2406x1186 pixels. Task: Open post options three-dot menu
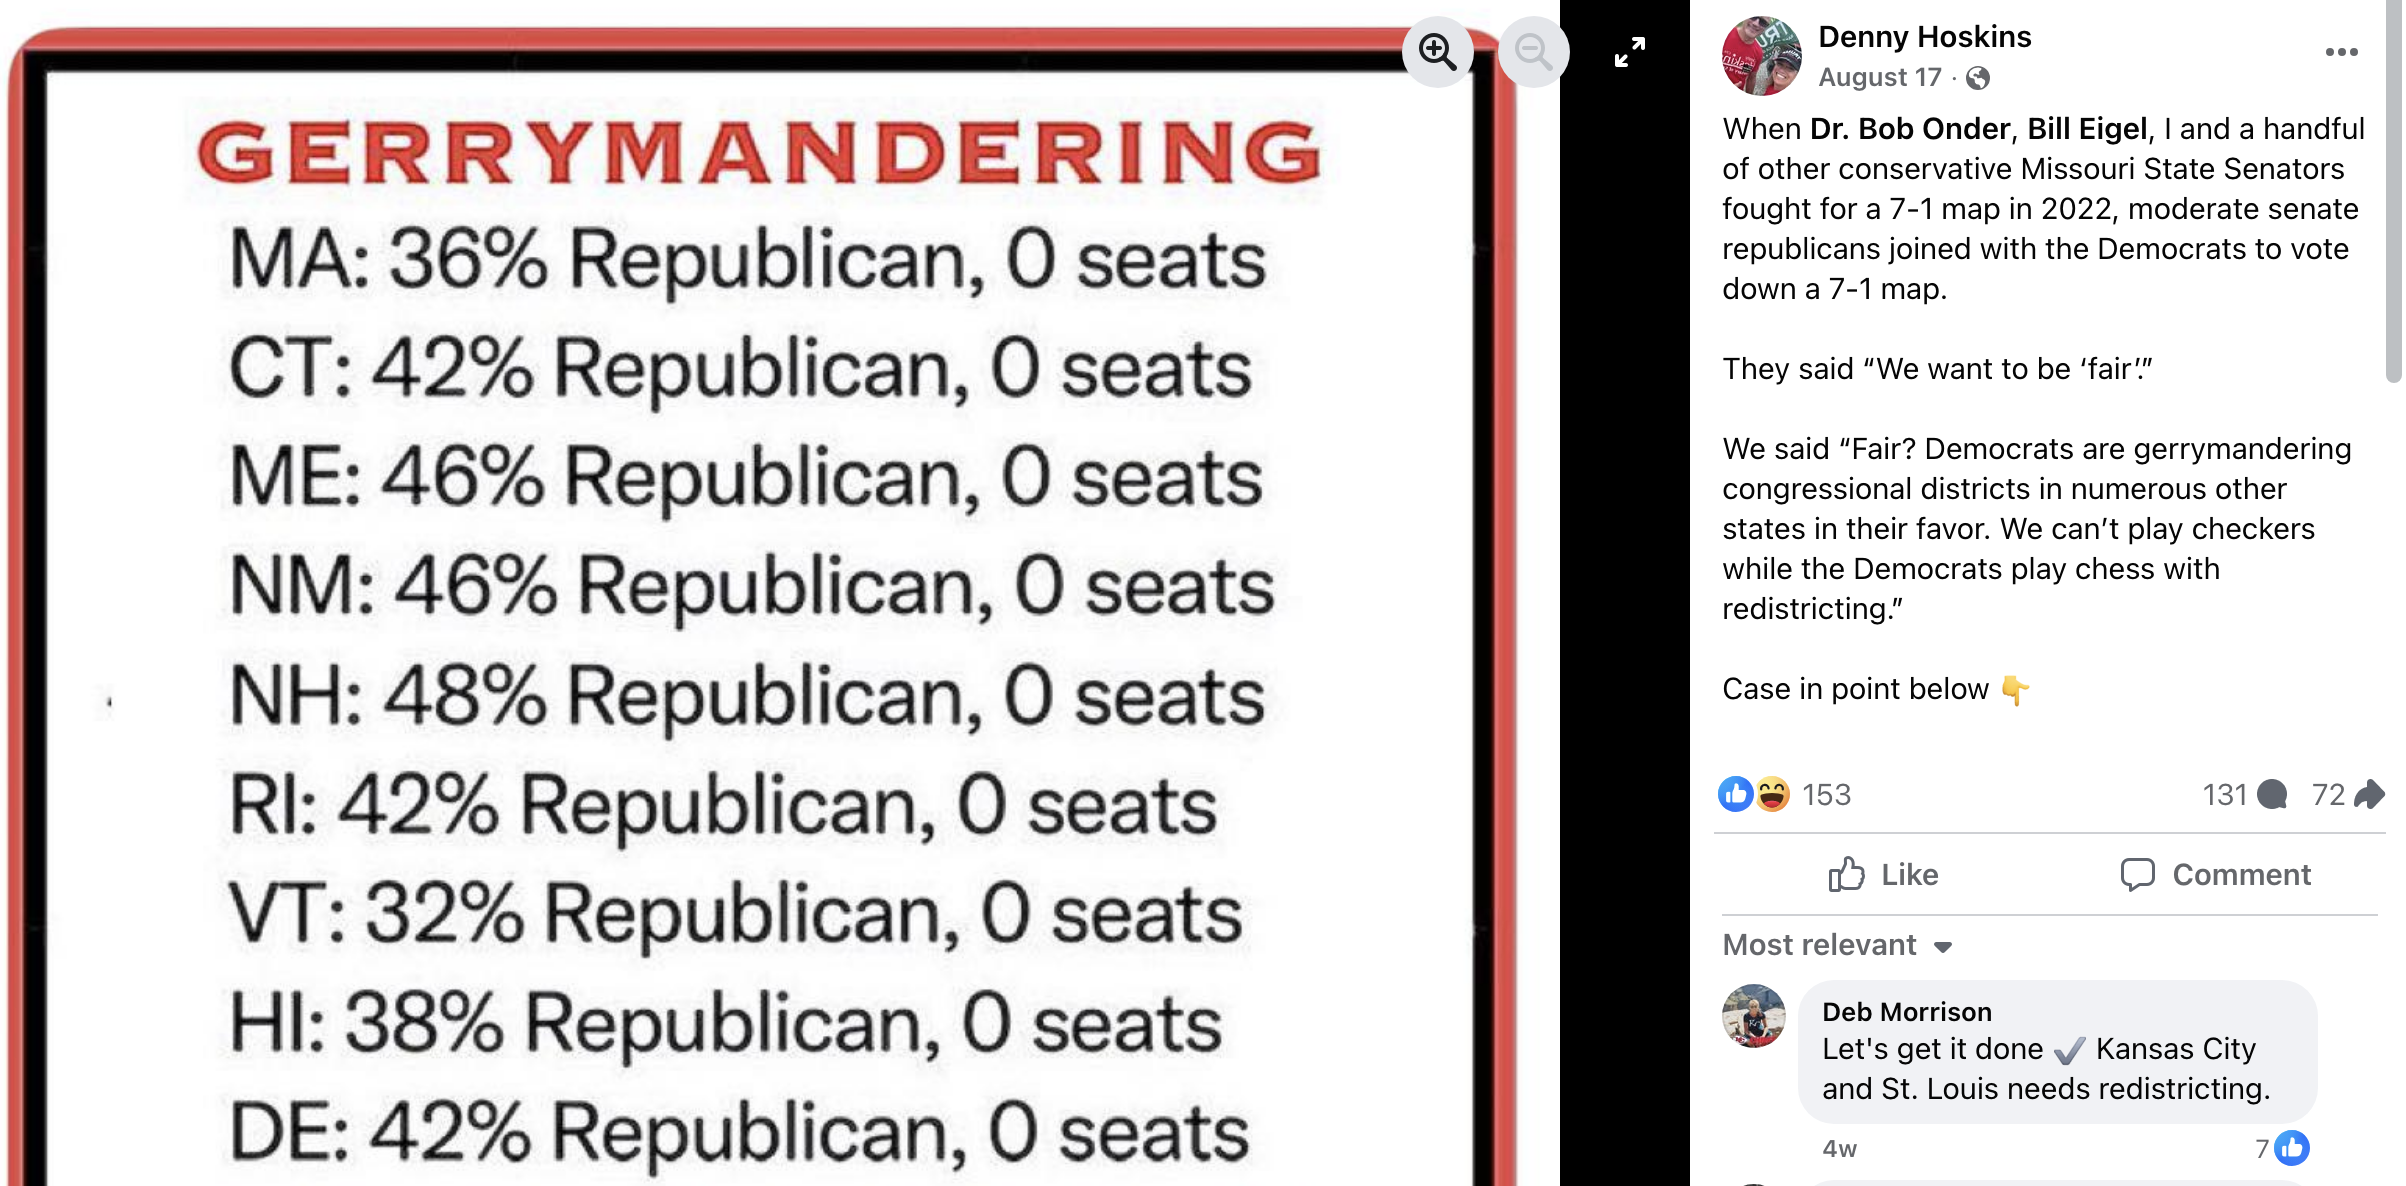(x=2341, y=52)
